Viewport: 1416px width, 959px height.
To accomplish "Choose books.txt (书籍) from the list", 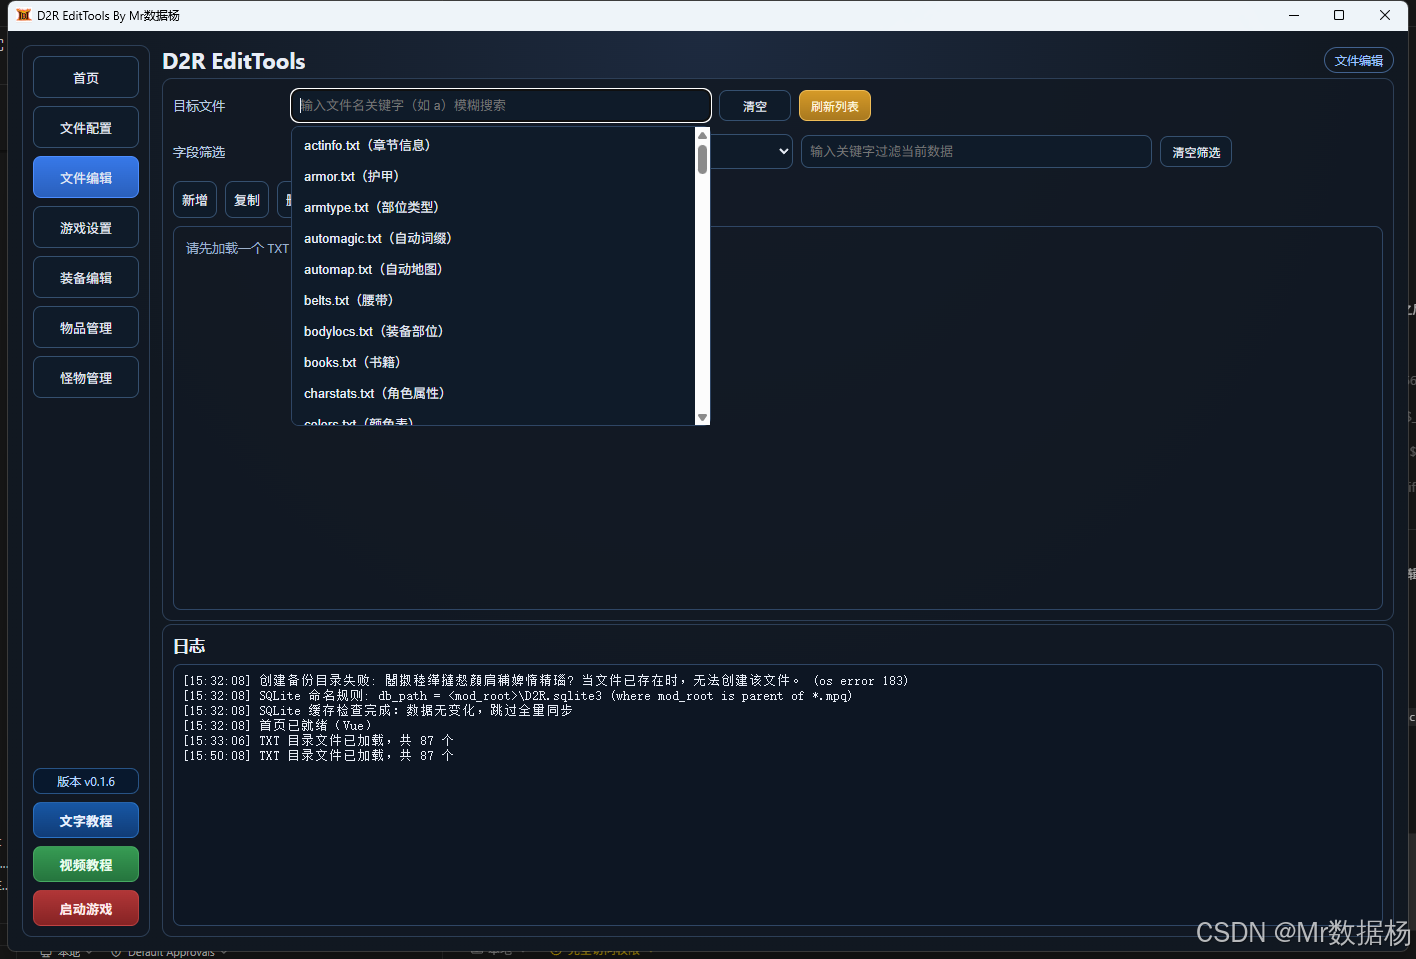I will 494,362.
